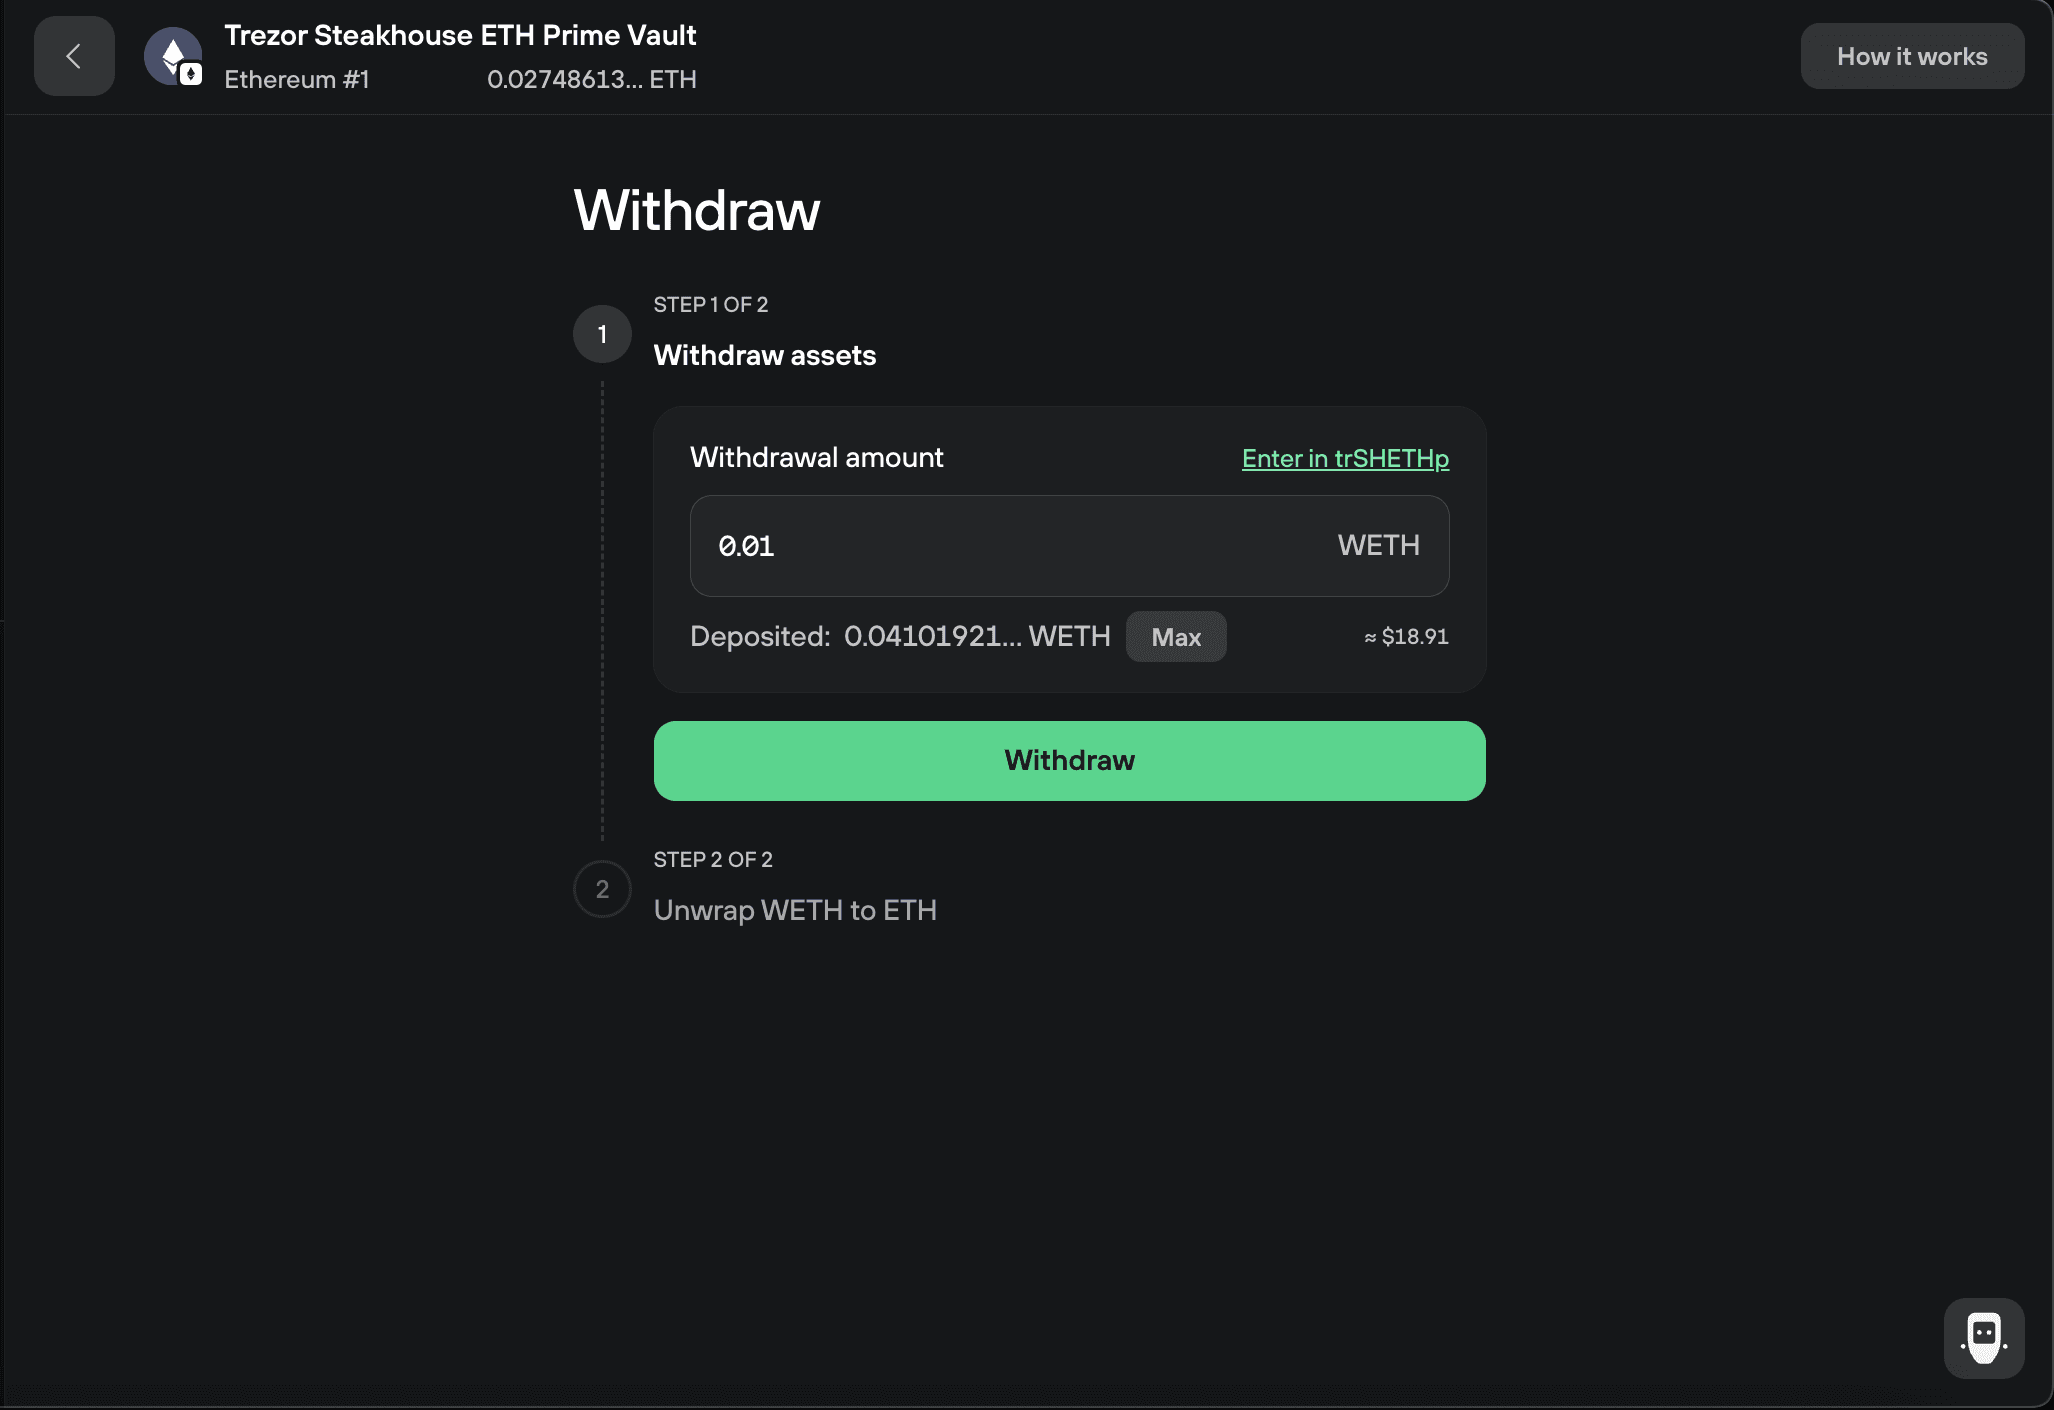Viewport: 2054px width, 1410px height.
Task: Click the Withdraw assets step heading
Action: (x=765, y=355)
